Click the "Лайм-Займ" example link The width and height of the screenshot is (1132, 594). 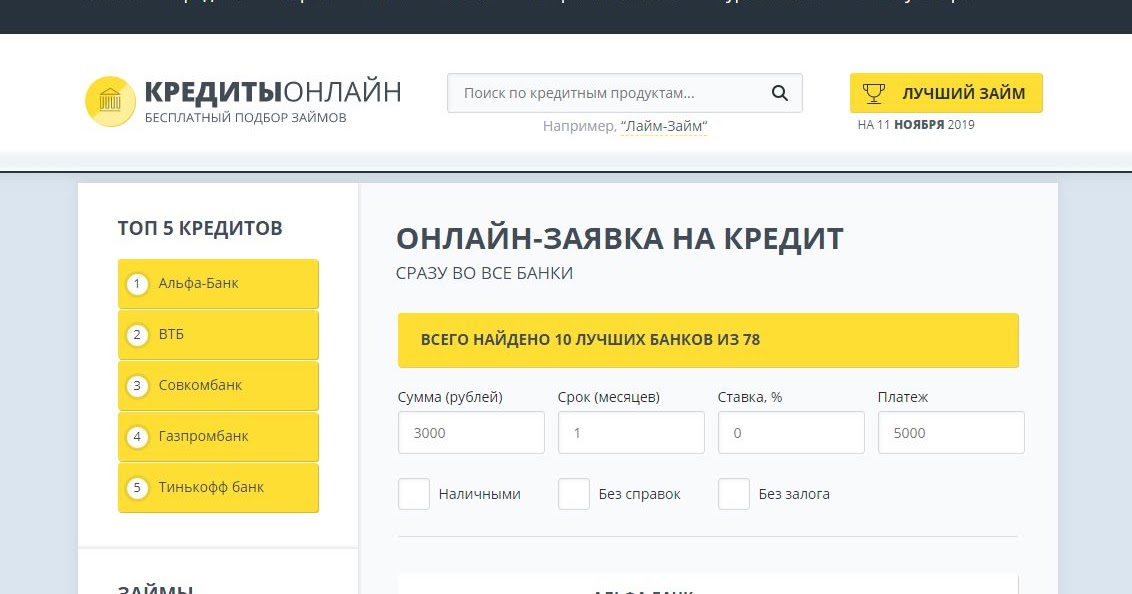[663, 126]
